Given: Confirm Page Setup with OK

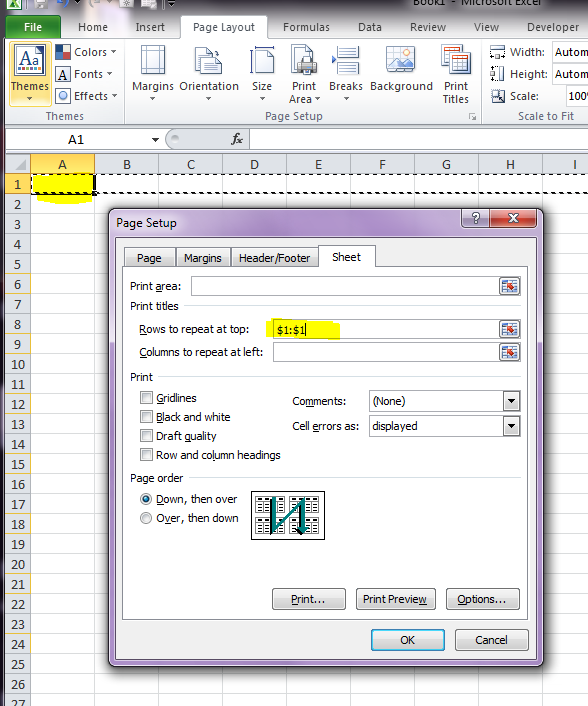Looking at the screenshot, I should coord(407,640).
